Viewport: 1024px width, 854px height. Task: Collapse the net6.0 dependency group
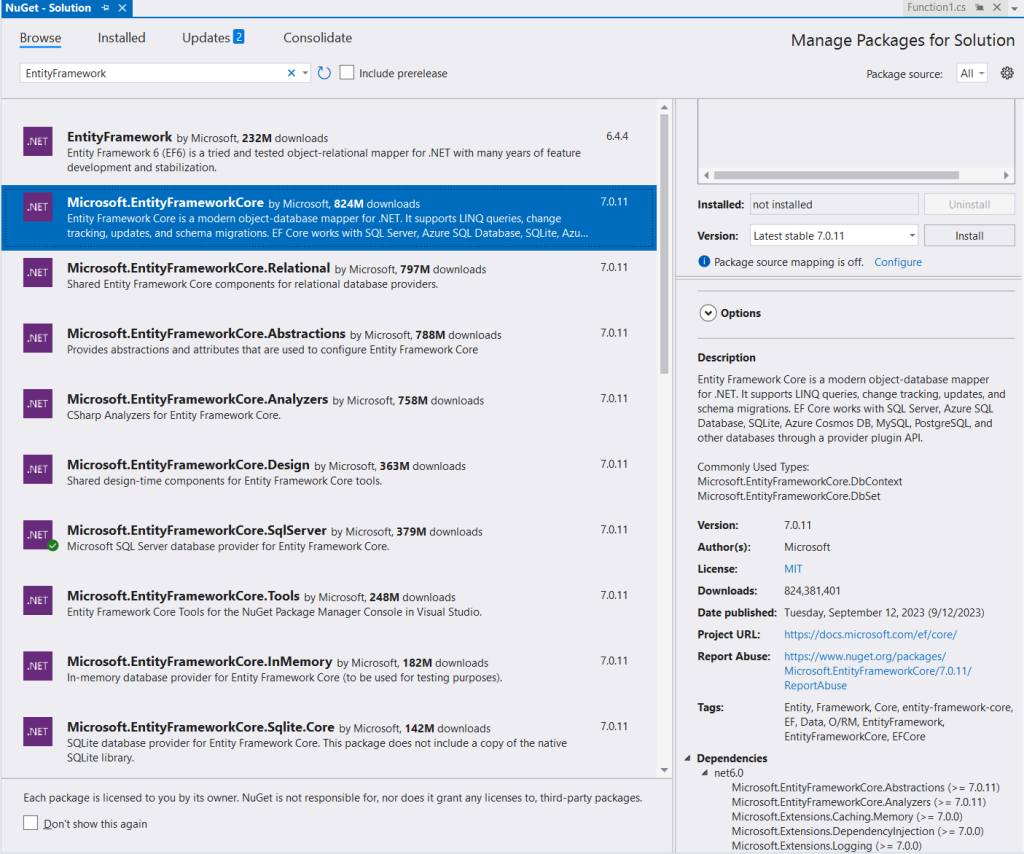coord(705,773)
